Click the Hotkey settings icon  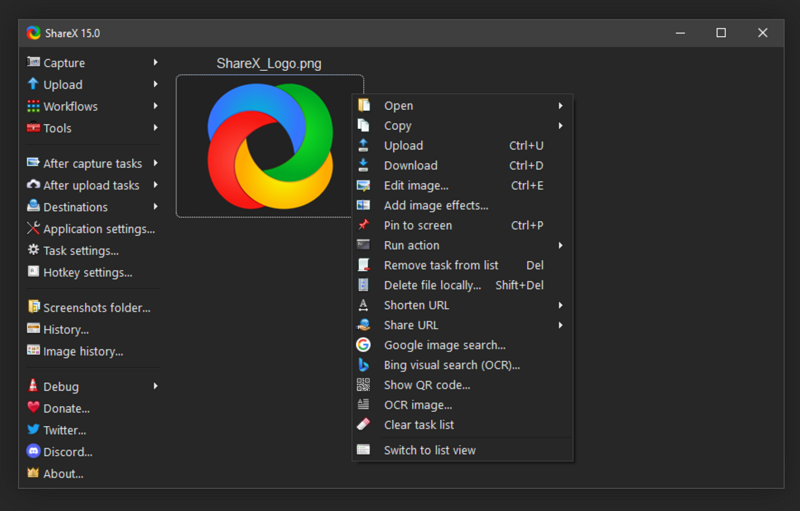(33, 271)
